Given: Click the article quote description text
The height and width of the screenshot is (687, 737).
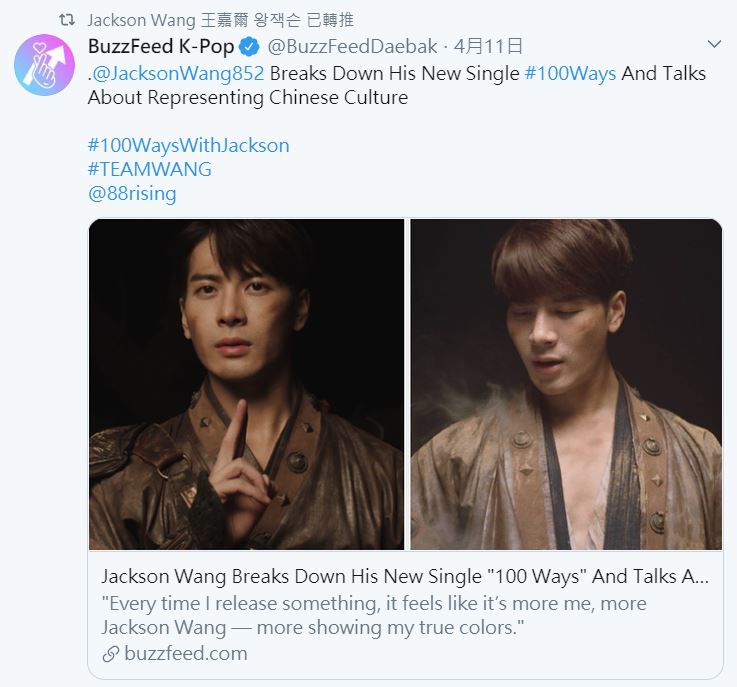Looking at the screenshot, I should click(373, 615).
